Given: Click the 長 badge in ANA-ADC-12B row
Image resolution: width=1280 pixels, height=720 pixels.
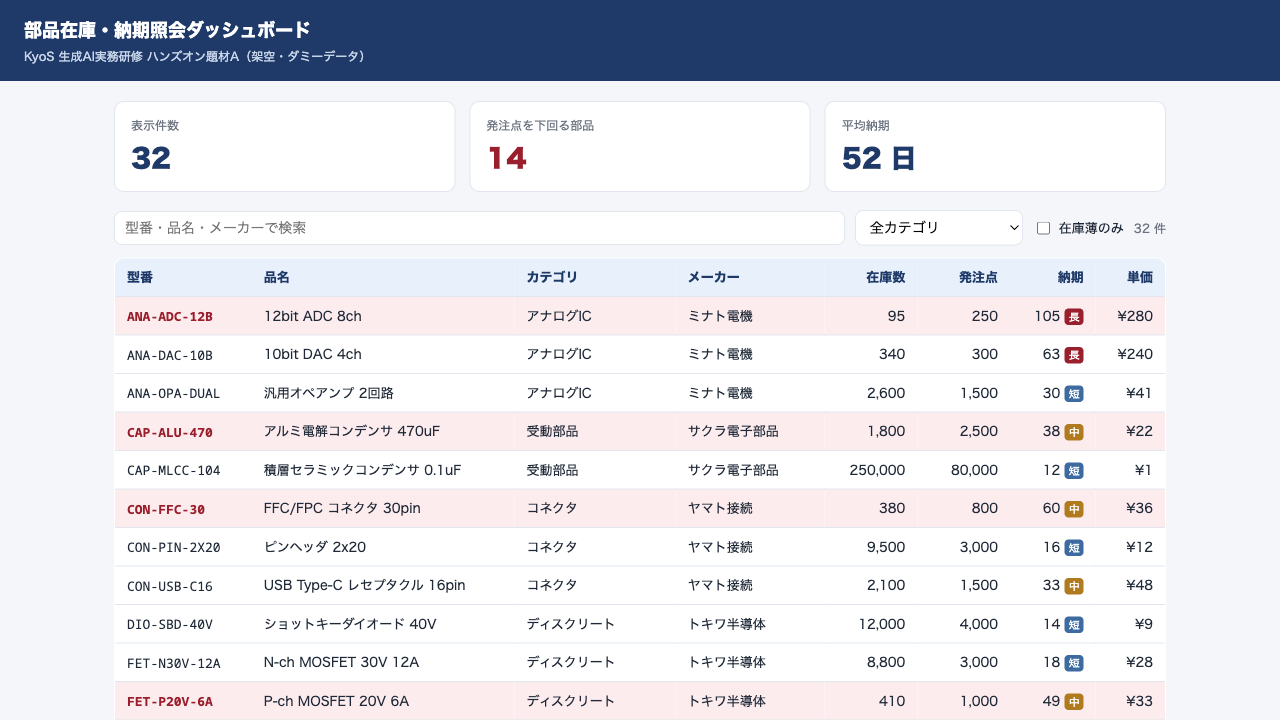Looking at the screenshot, I should point(1074,317).
